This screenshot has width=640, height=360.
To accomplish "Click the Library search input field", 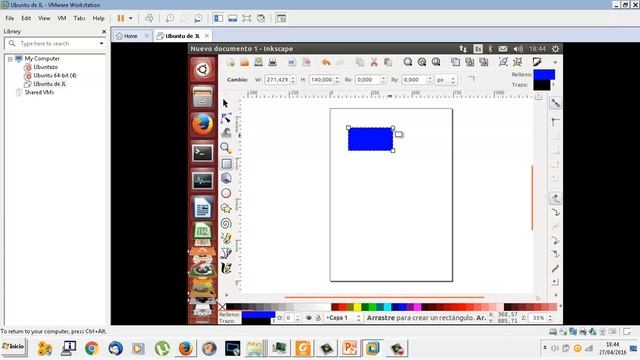I will click(x=55, y=43).
